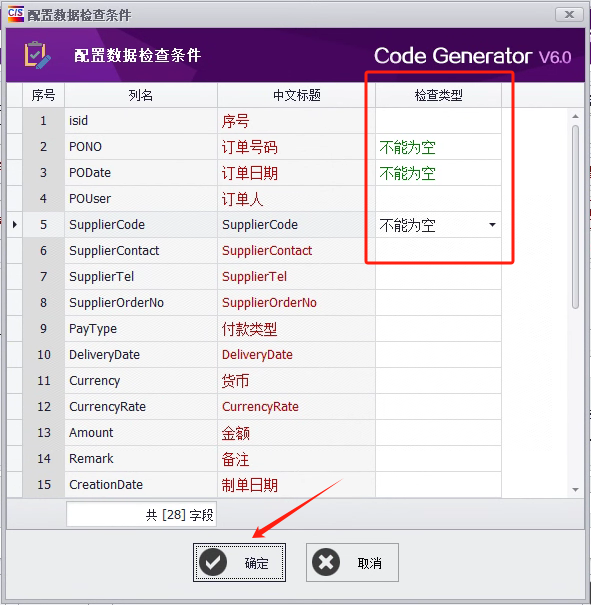This screenshot has width=591, height=605.
Task: Click the clipboard icon in purple header
Action: point(37,55)
